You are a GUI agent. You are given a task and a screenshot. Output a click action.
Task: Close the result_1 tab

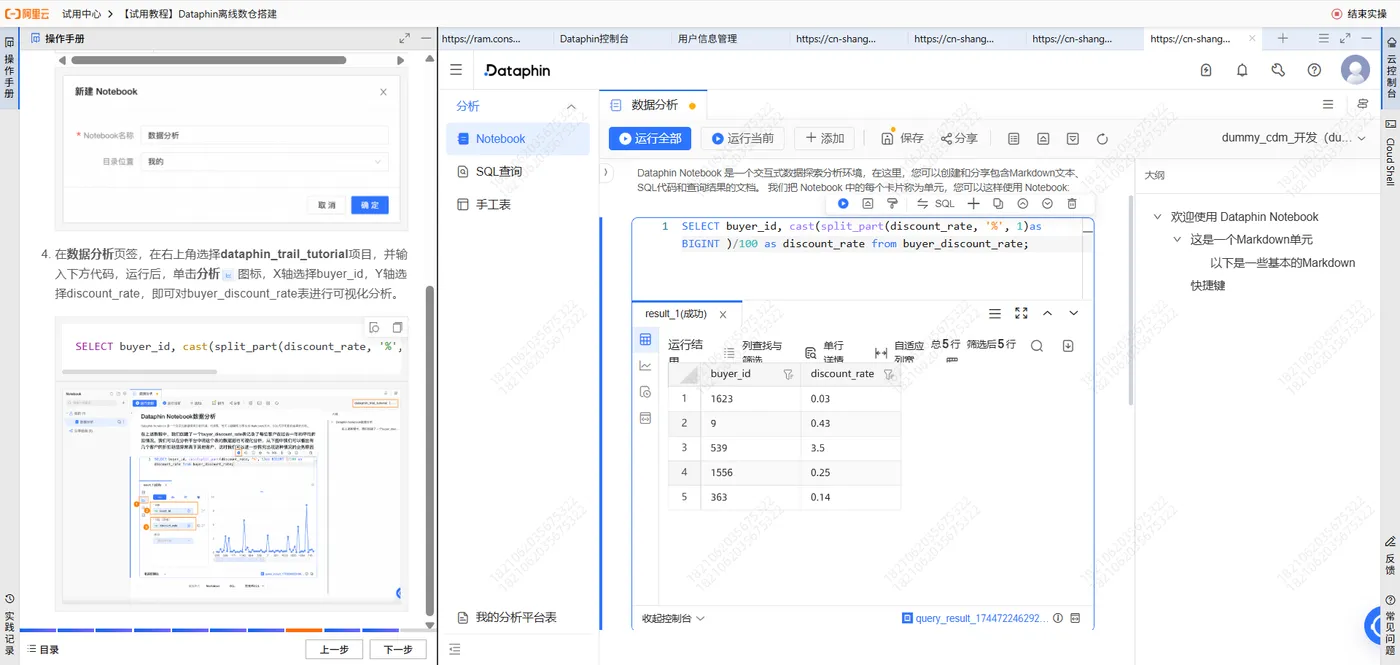(723, 314)
